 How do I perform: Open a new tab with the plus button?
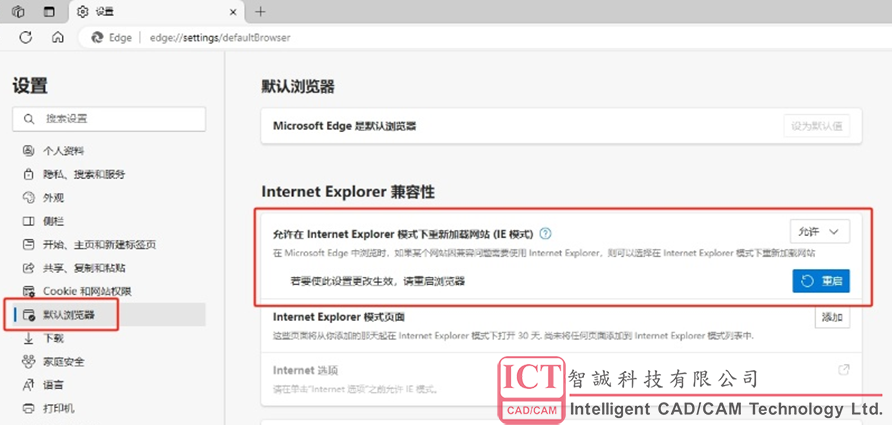[x=260, y=11]
